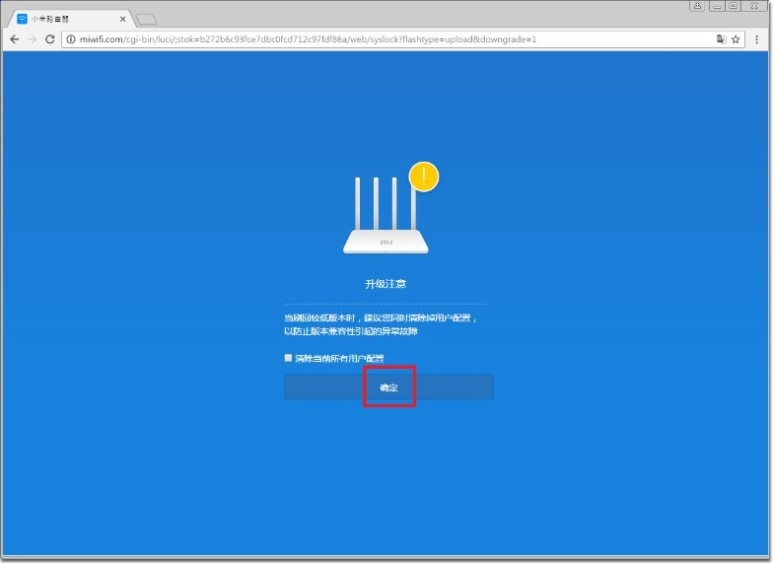Reload the miwifi.com page

pos(50,39)
